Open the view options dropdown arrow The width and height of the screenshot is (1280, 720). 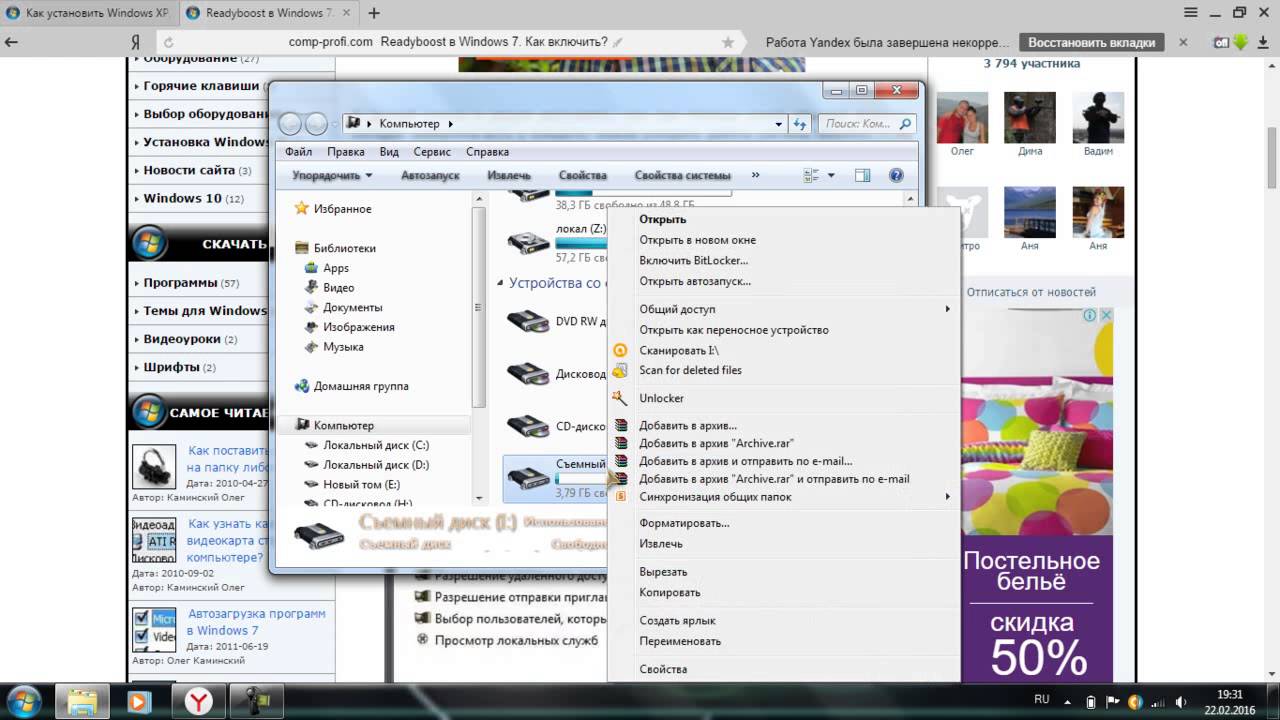click(x=831, y=175)
